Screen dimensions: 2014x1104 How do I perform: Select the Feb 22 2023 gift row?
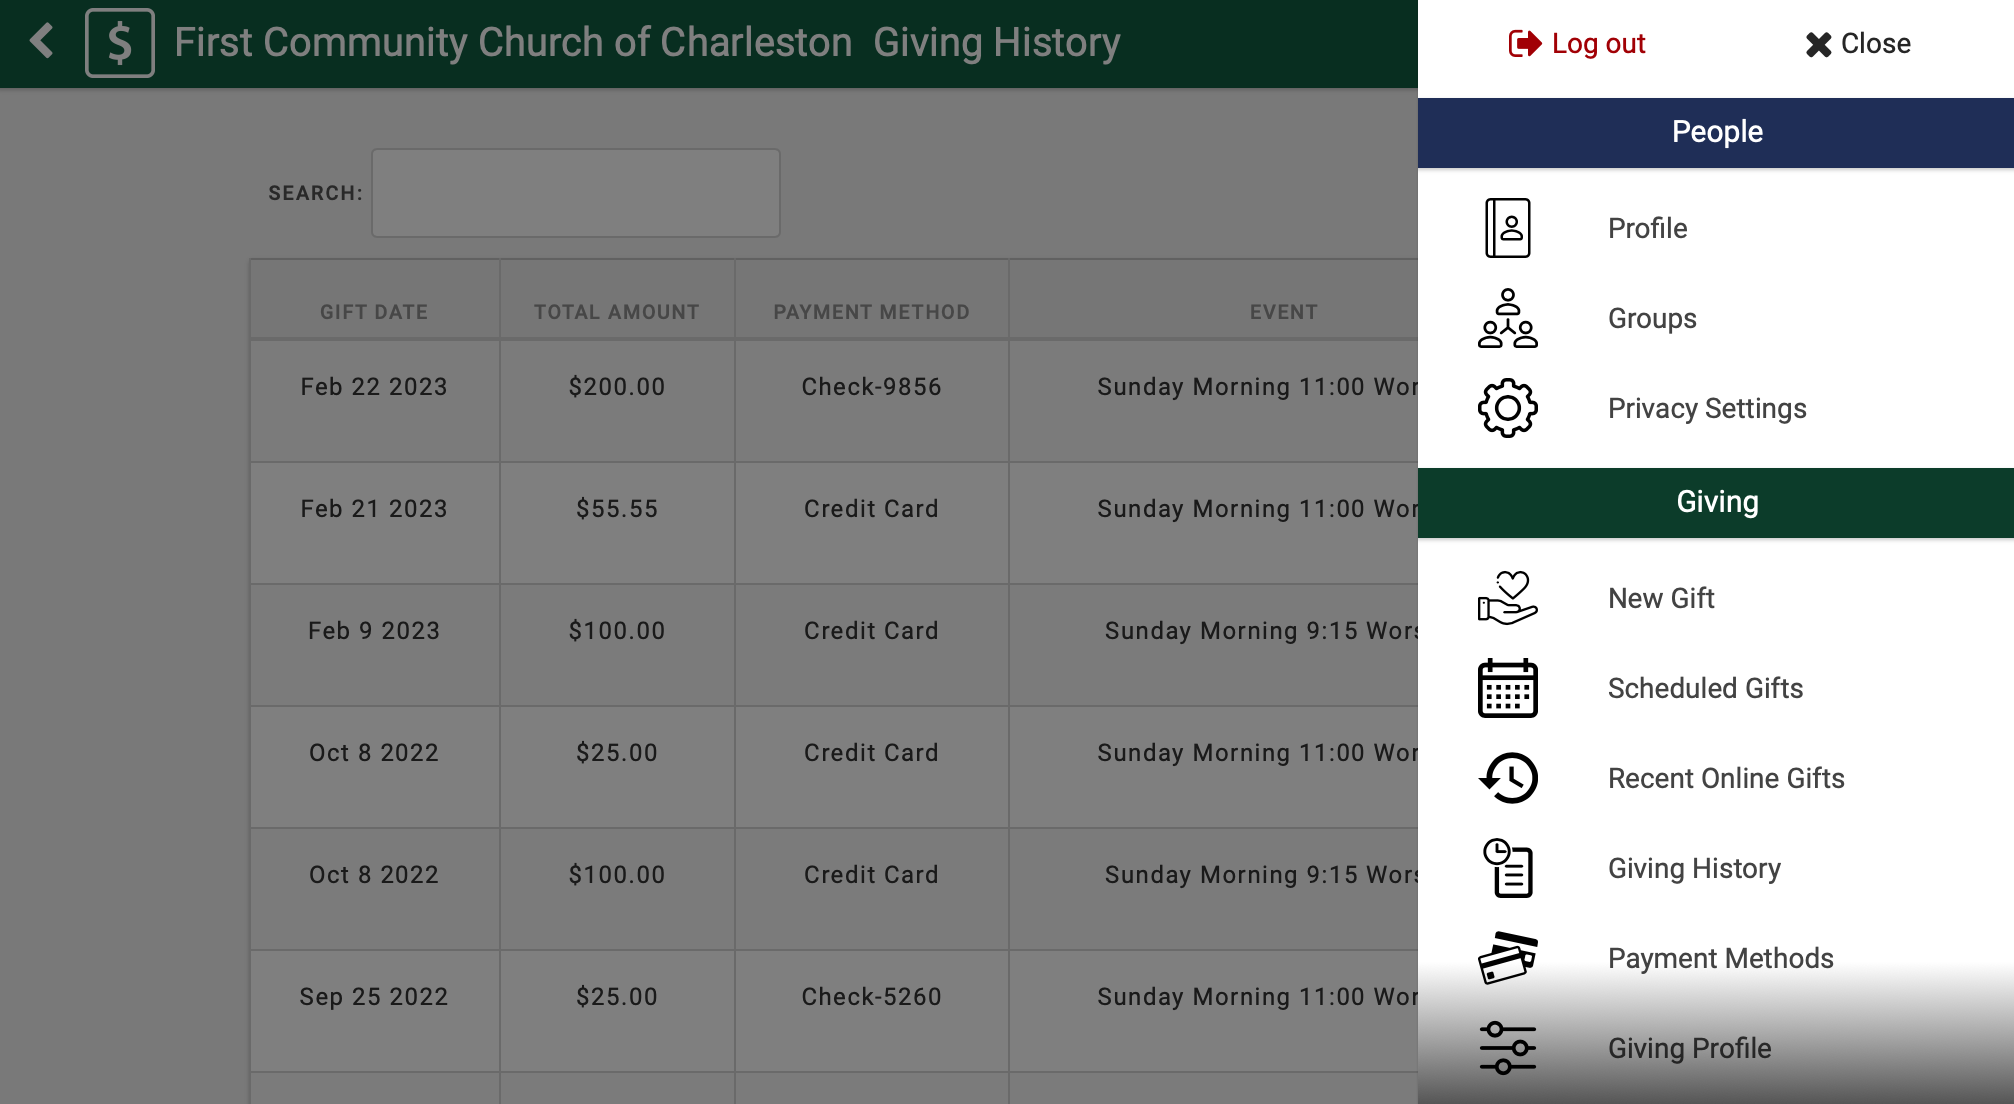(374, 387)
